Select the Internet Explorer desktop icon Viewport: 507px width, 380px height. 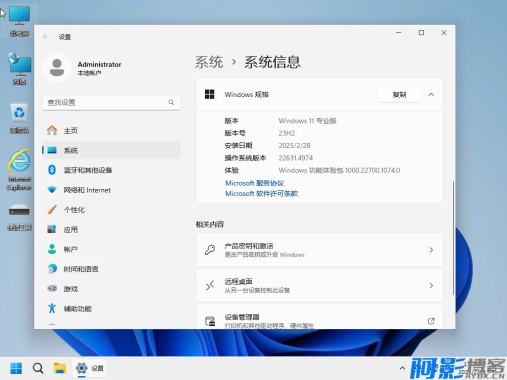(19, 170)
